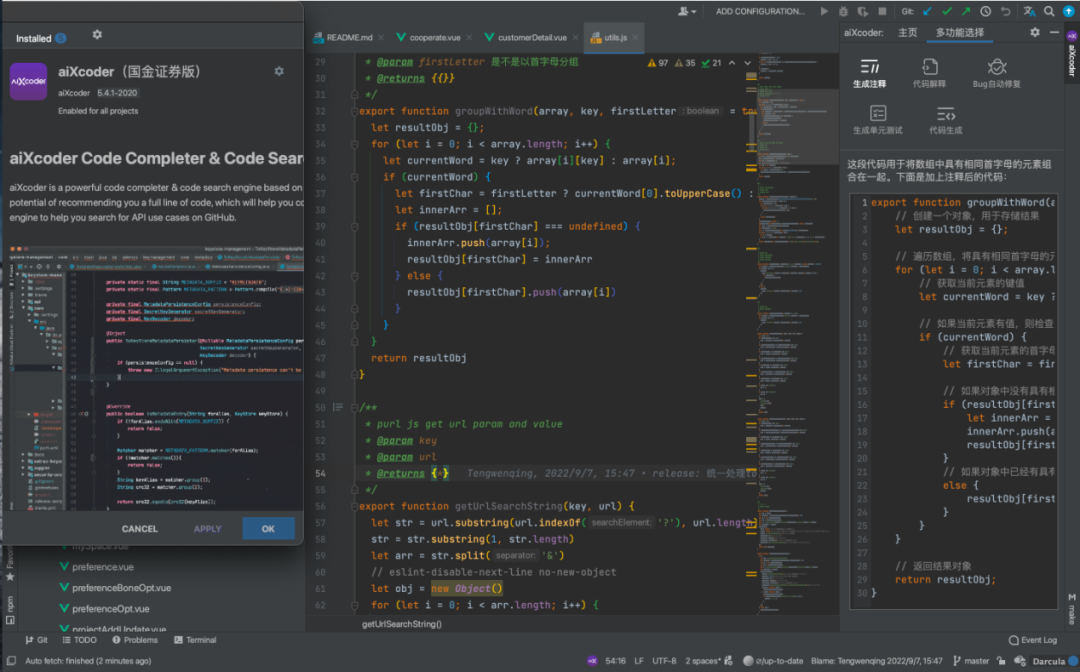Image resolution: width=1080 pixels, height=672 pixels.
Task: Open the LF line separator selector
Action: tap(639, 661)
